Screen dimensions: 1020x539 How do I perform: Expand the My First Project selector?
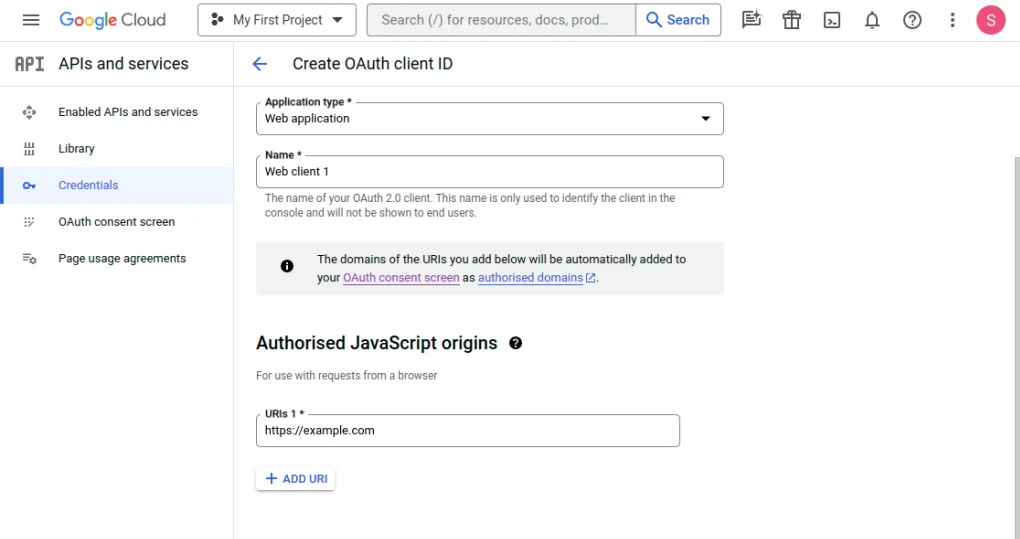tap(277, 20)
